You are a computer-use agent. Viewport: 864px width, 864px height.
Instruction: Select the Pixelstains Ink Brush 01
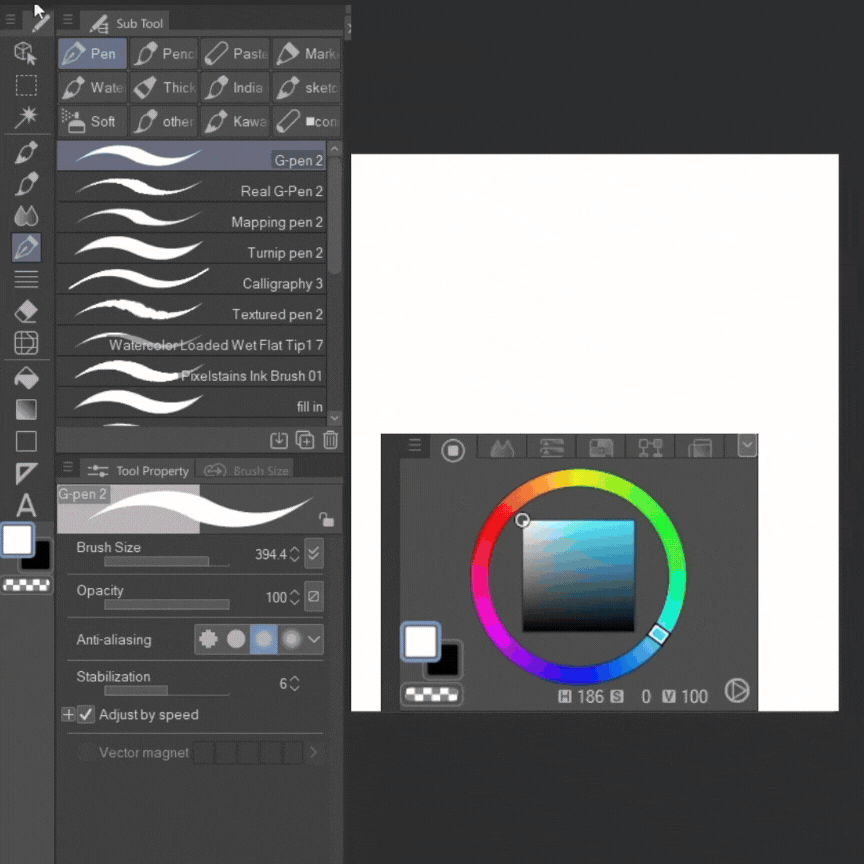pos(192,372)
